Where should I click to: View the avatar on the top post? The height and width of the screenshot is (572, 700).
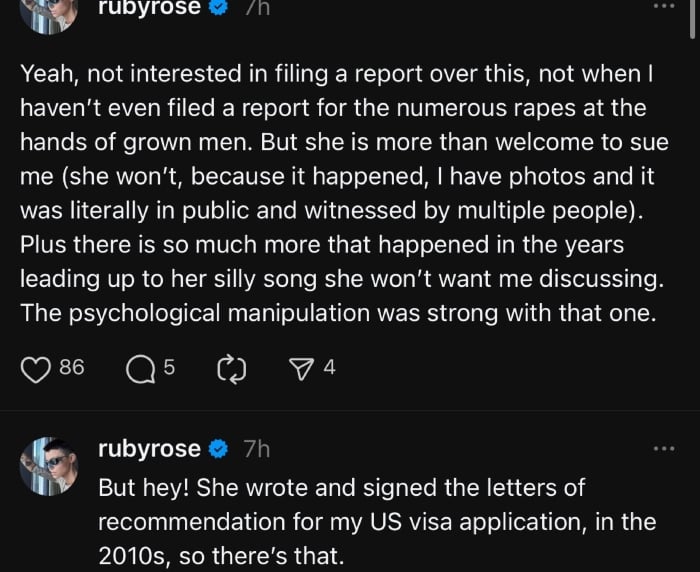(49, 12)
